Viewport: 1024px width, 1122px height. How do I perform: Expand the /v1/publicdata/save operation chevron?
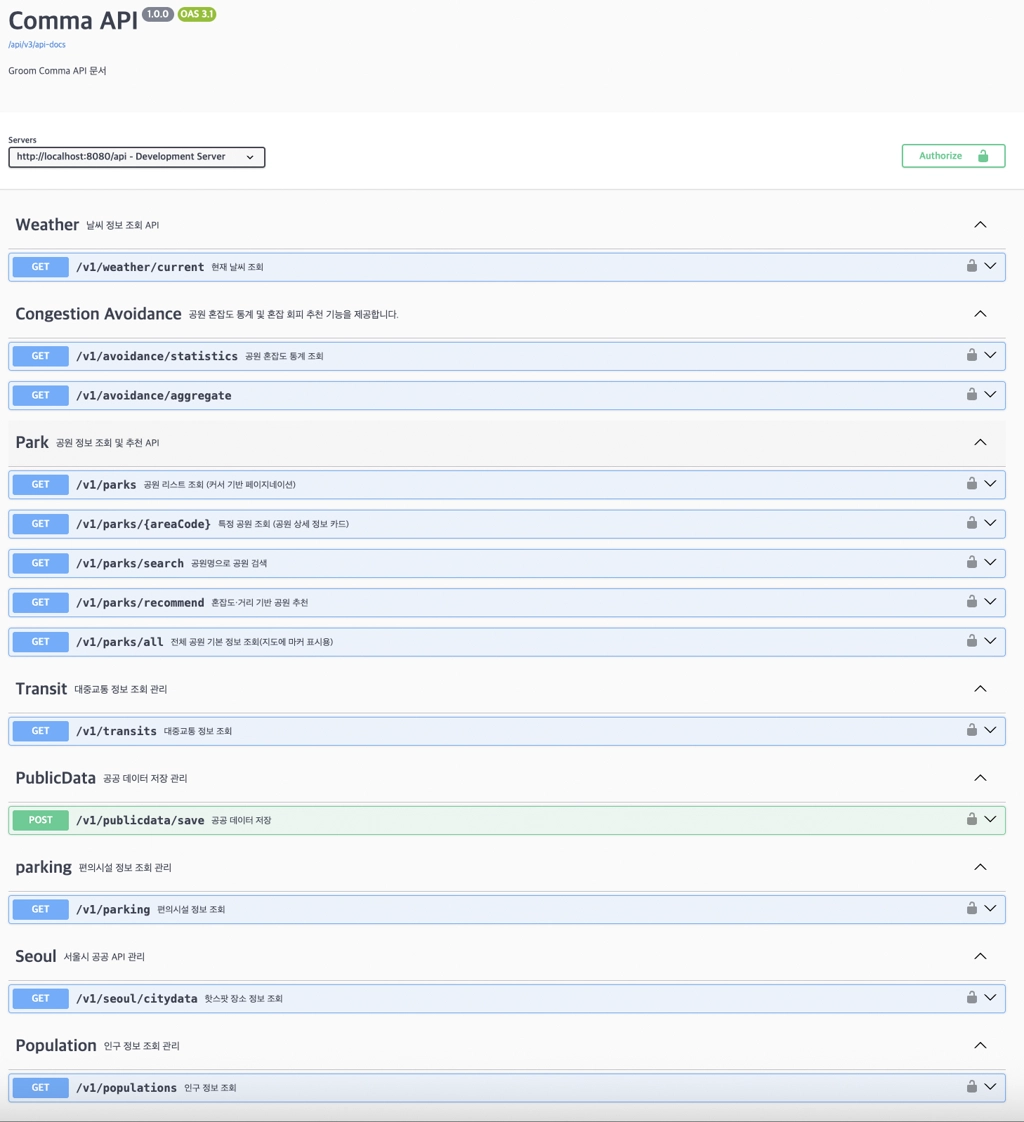click(x=990, y=819)
